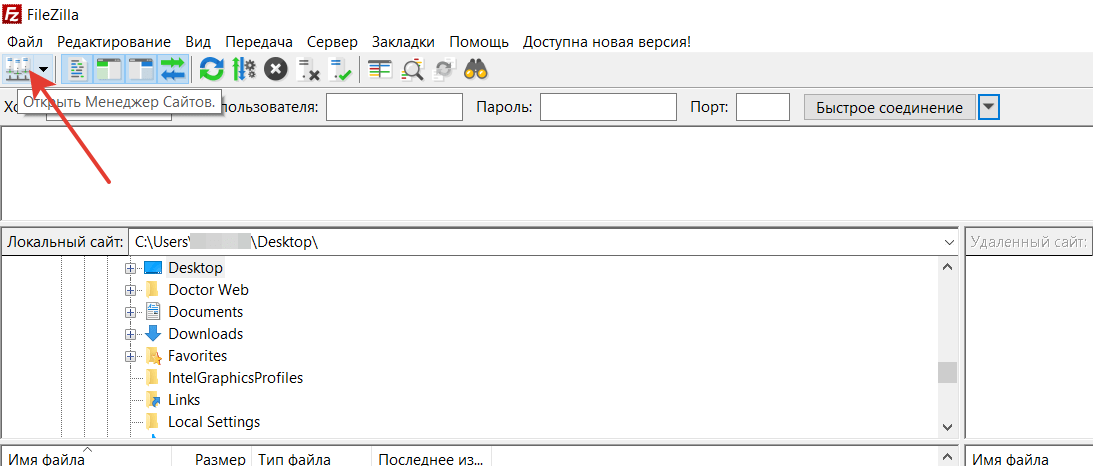Open the Файл menu
Viewport: 1093px width, 466px height.
24,42
